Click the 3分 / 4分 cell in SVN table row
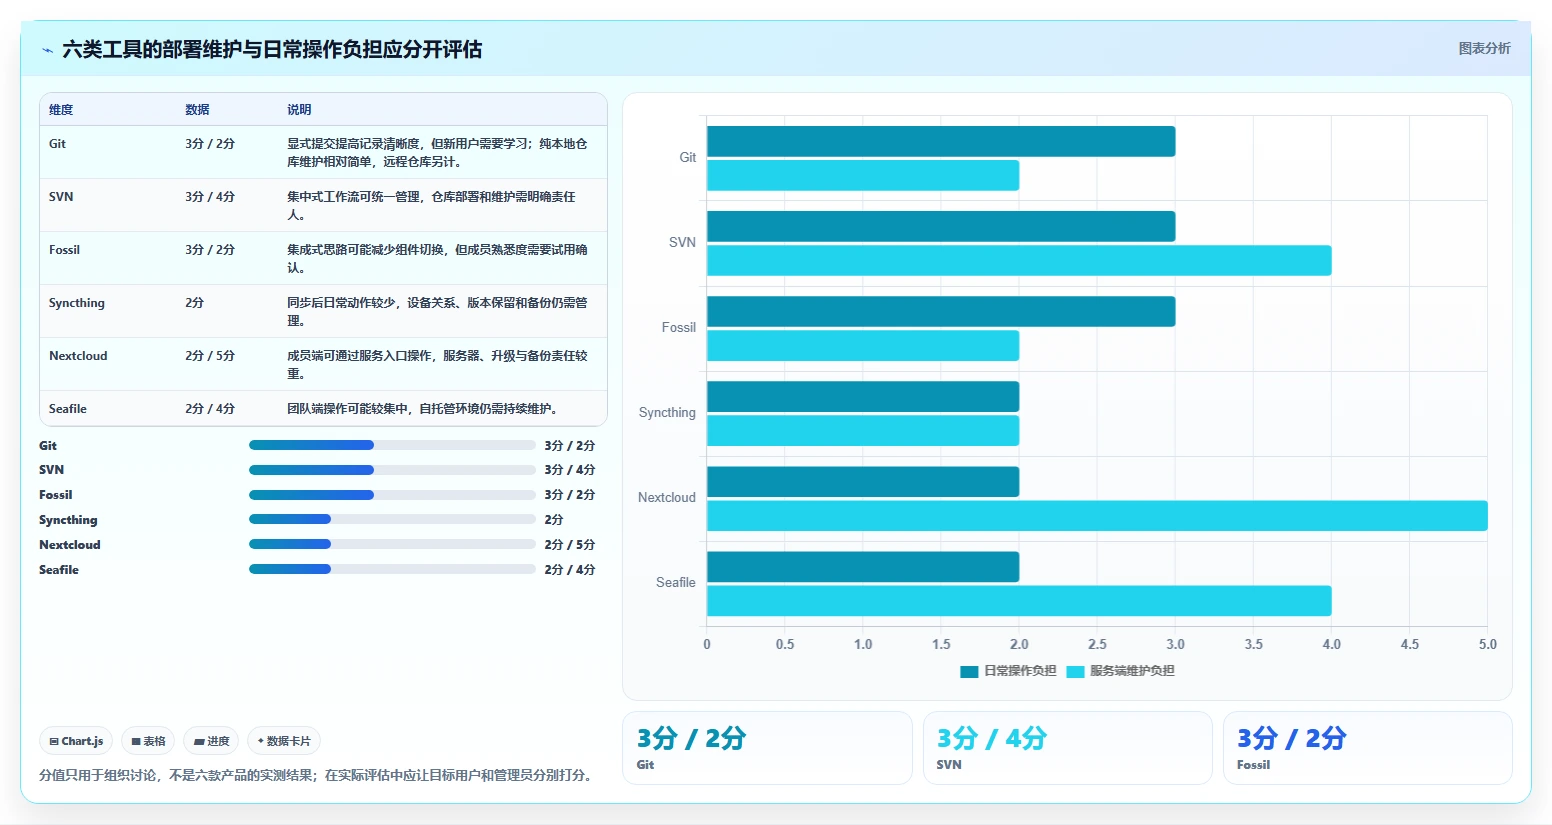The width and height of the screenshot is (1552, 825). (210, 197)
